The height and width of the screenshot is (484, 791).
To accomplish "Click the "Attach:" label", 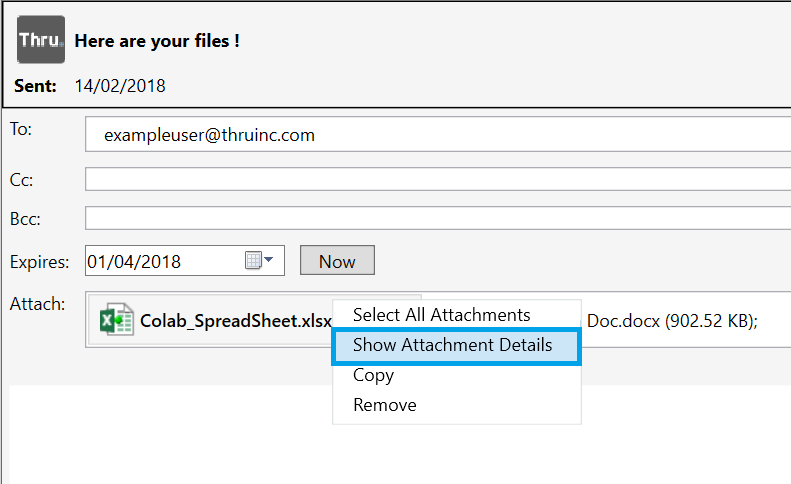I will (37, 302).
